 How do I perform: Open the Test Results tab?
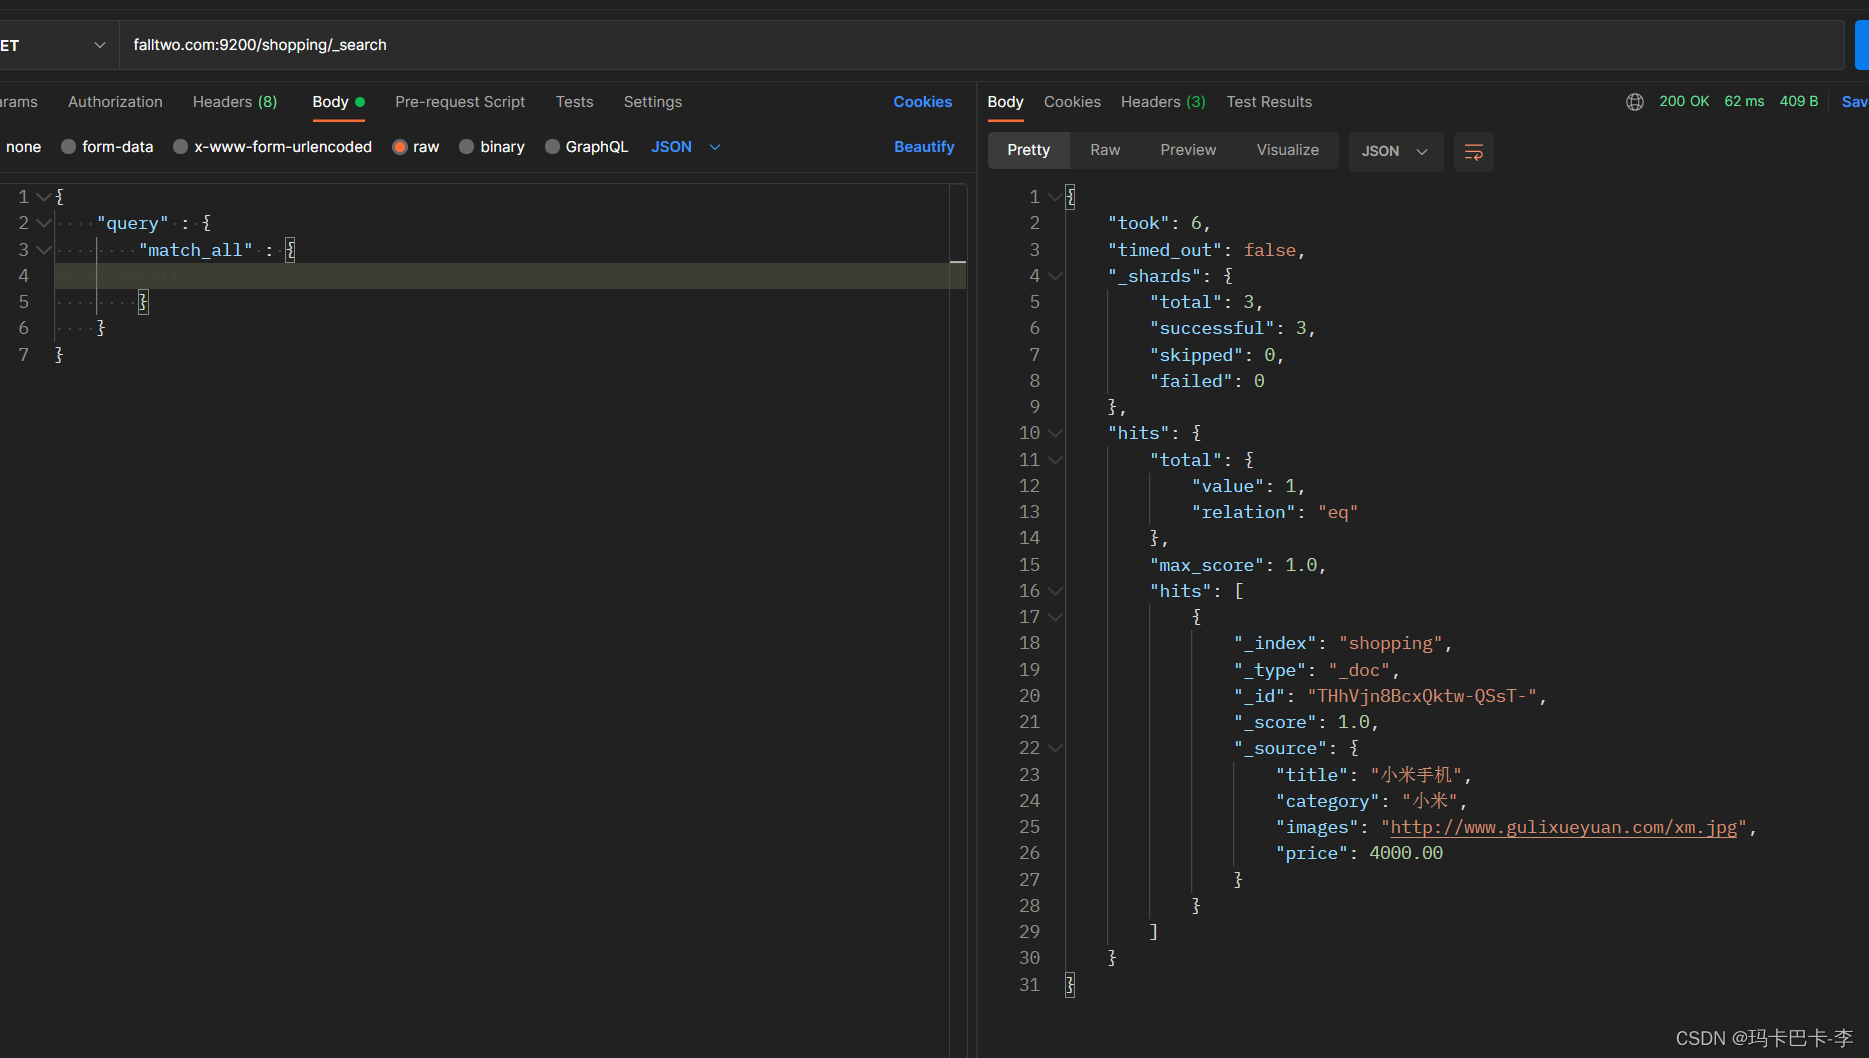click(x=1269, y=102)
